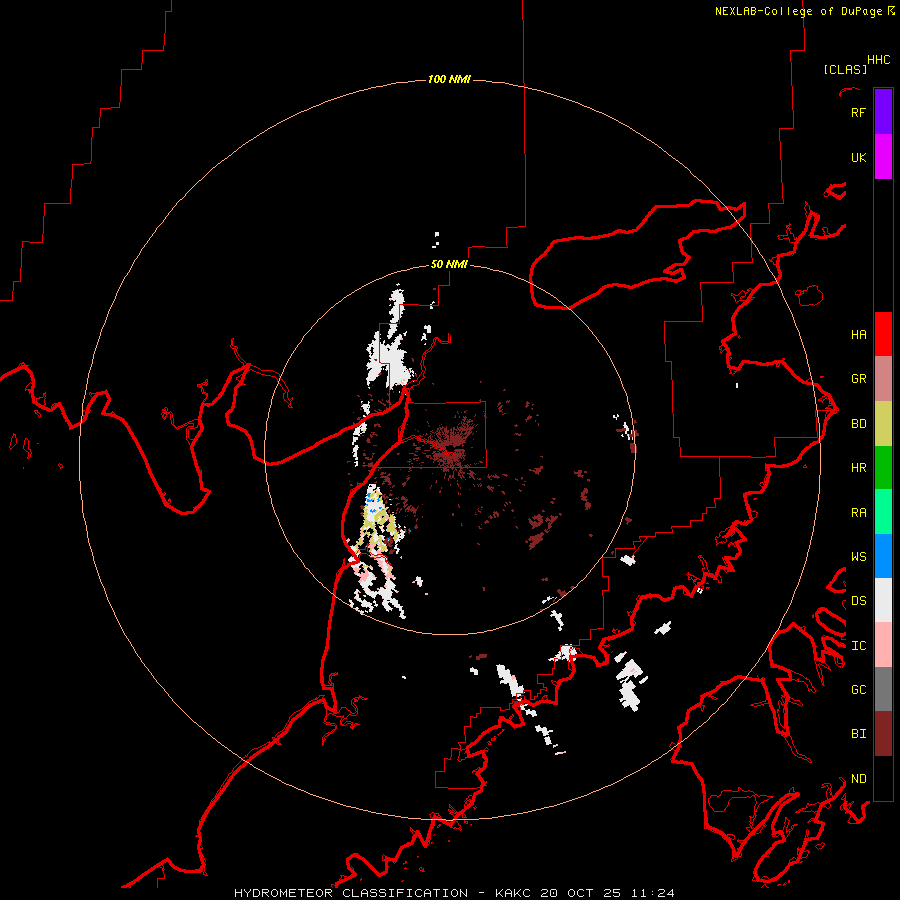Click the light pink IC legend swatch
Image resolution: width=900 pixels, height=900 pixels.
[883, 645]
